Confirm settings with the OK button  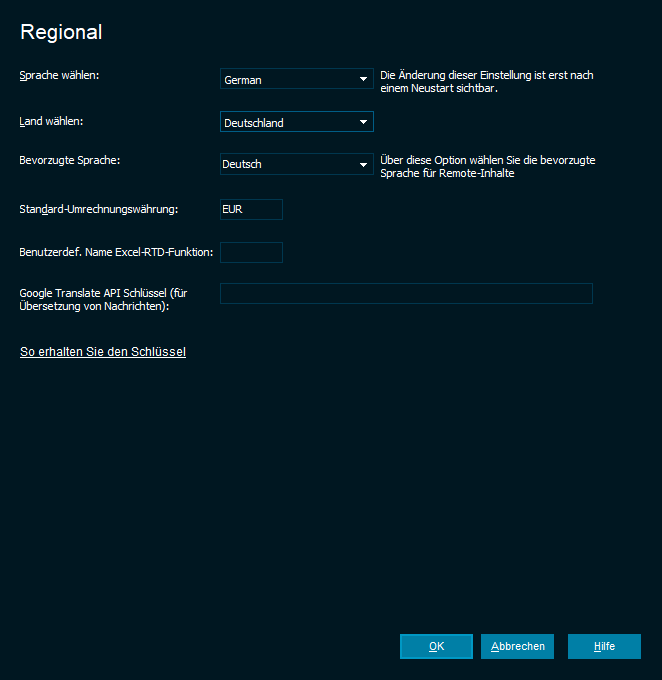click(x=436, y=647)
